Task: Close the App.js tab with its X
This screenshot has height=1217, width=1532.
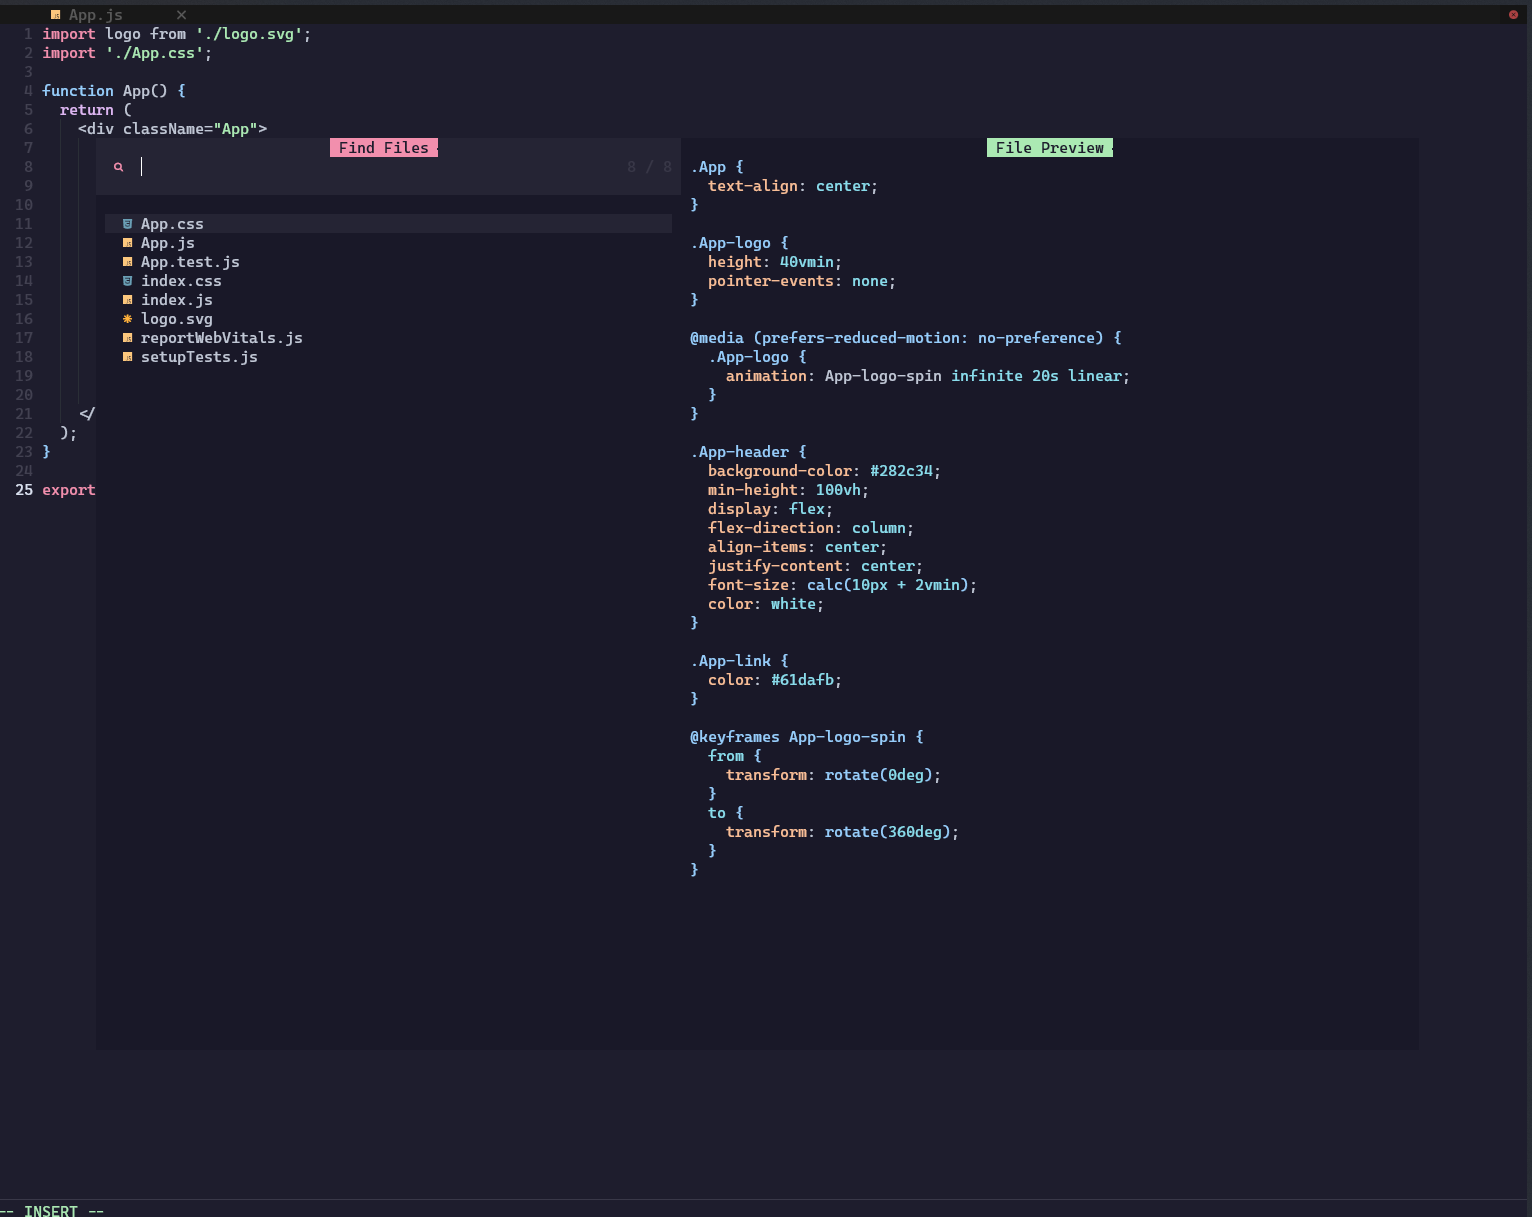Action: [181, 14]
